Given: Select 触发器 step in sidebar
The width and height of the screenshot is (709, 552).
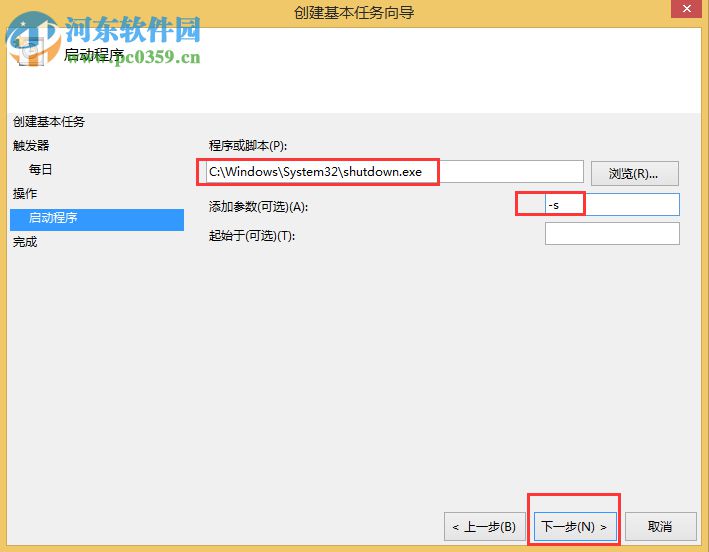Looking at the screenshot, I should coord(31,146).
